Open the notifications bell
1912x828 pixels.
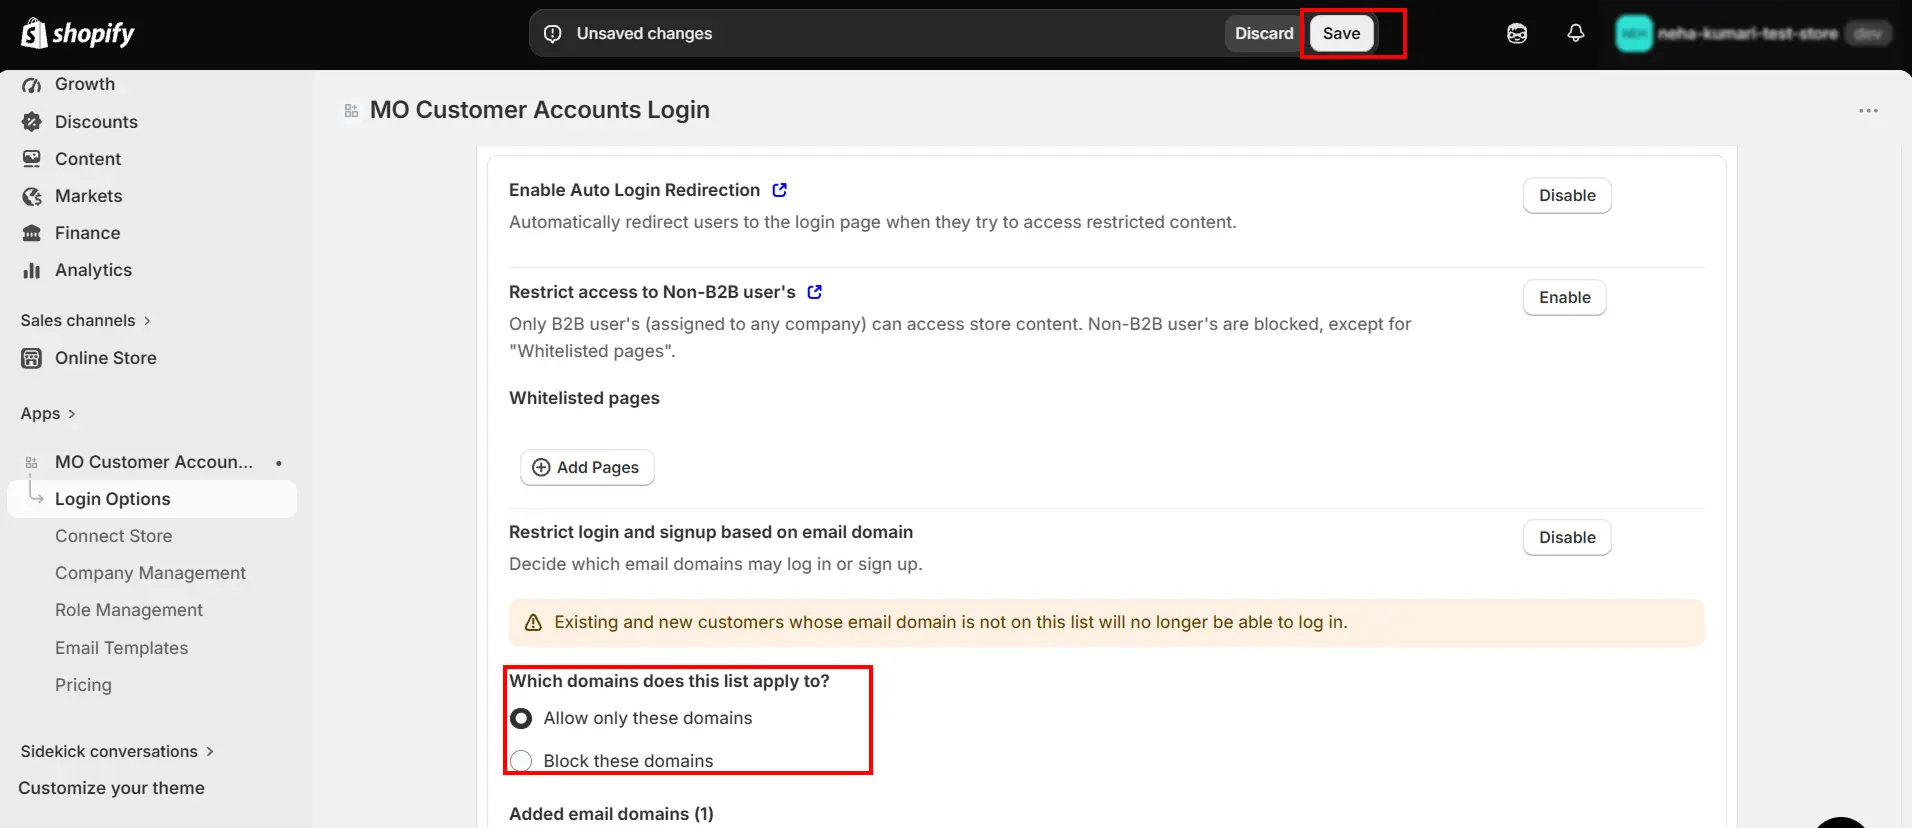pyautogui.click(x=1576, y=33)
